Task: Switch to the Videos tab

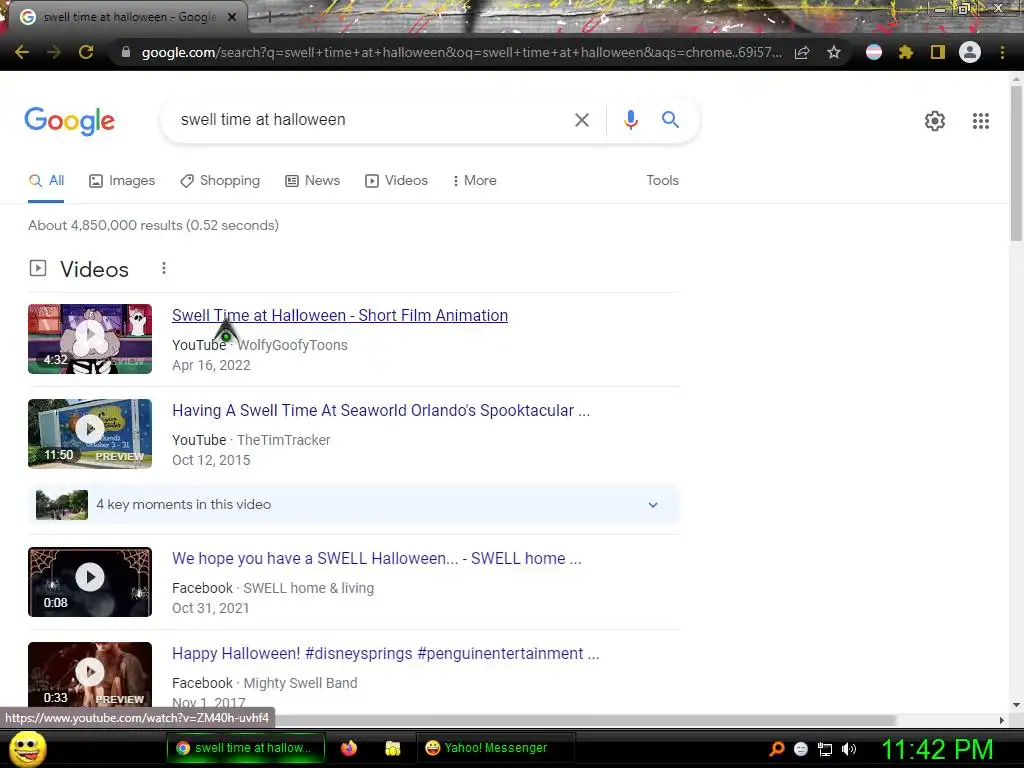Action: pos(396,181)
